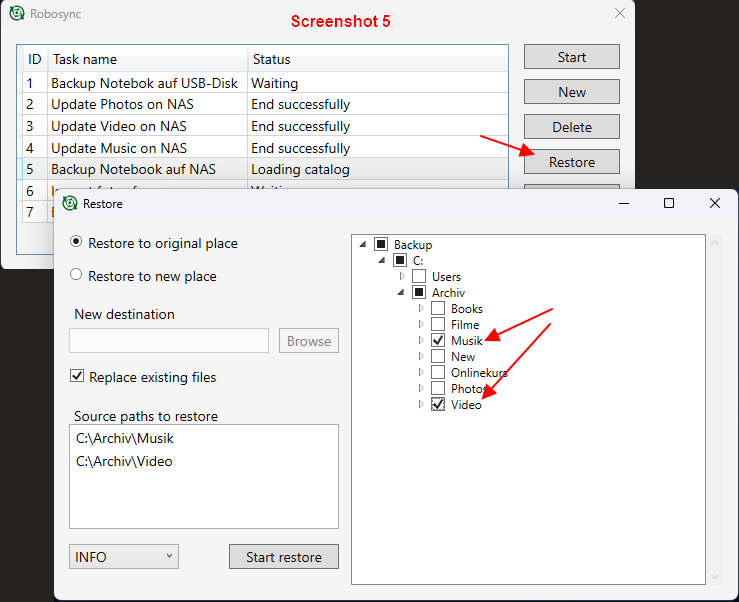The image size is (739, 602).
Task: Click the Restore button in main window
Action: coord(571,162)
